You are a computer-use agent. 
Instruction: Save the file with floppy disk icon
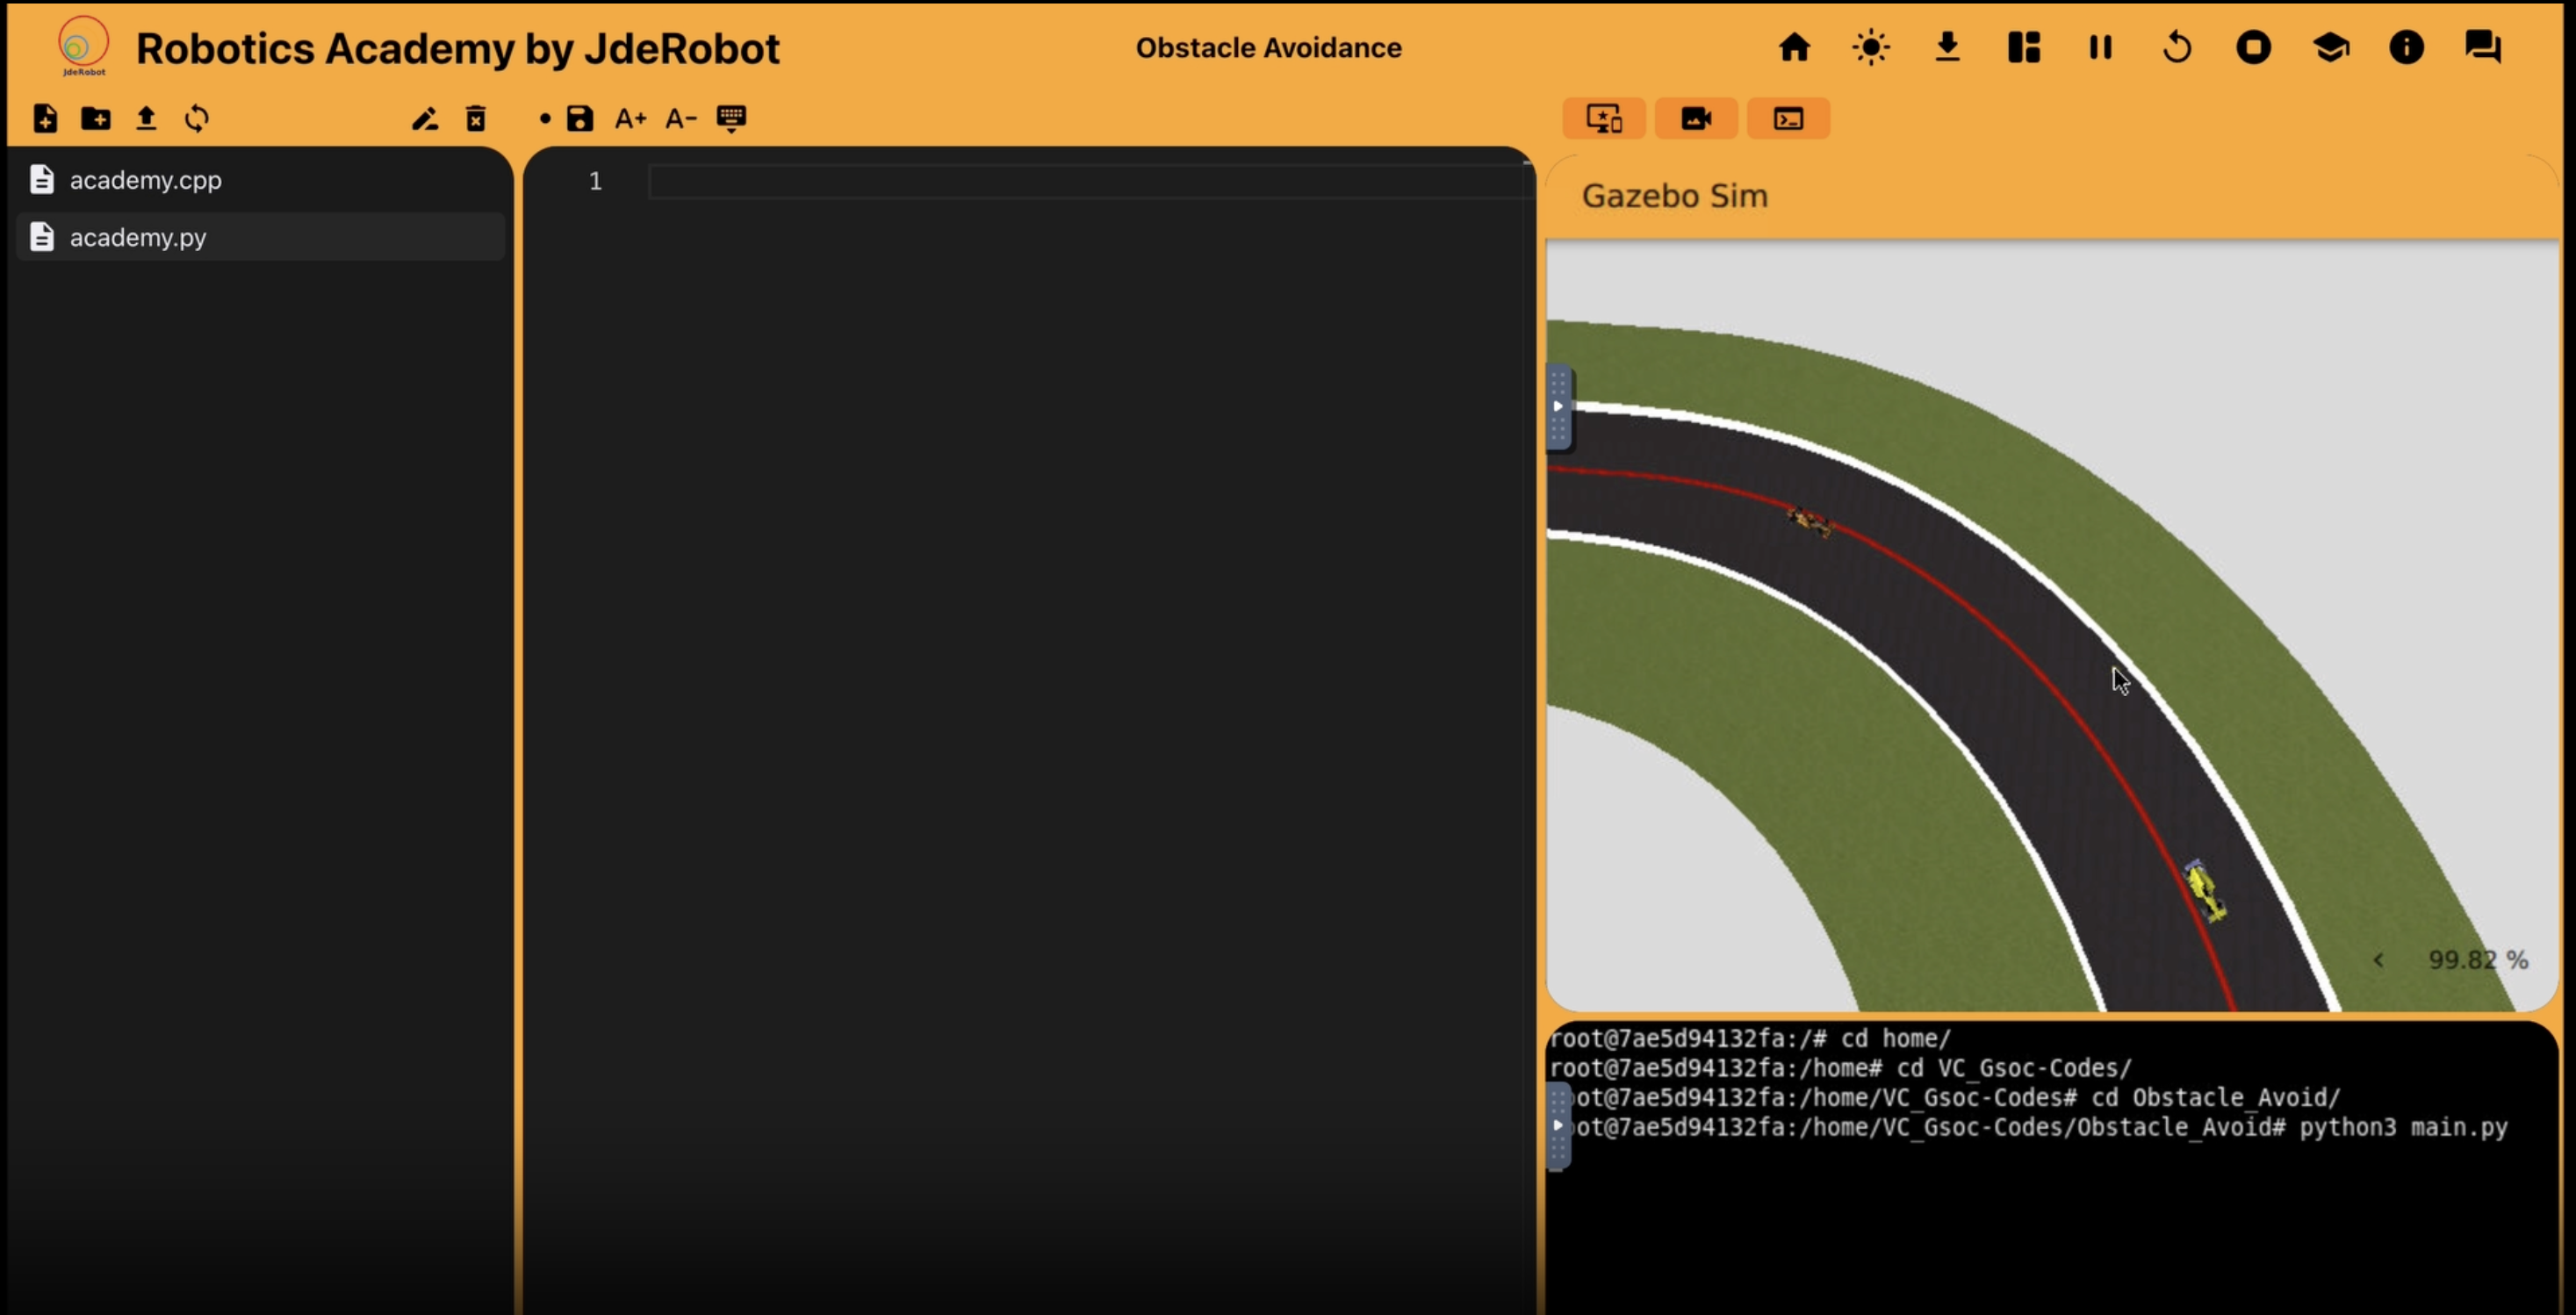point(580,118)
